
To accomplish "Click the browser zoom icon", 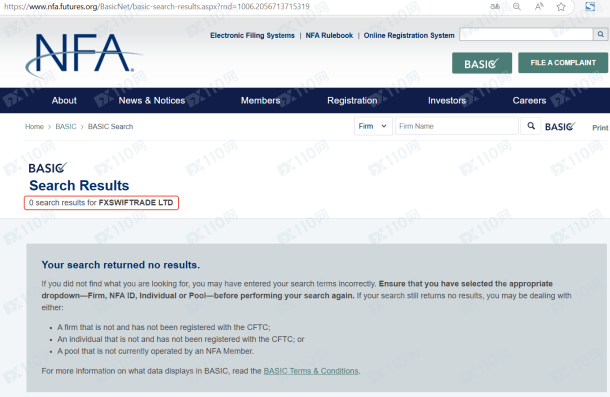I will click(x=517, y=7).
